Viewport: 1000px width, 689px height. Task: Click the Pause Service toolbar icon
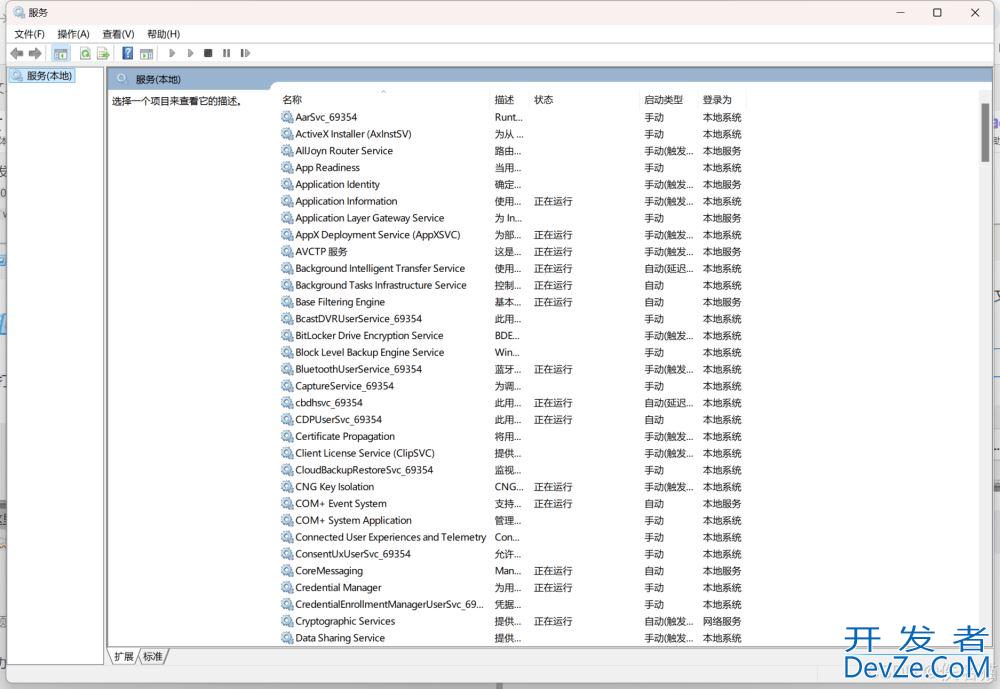coord(226,53)
